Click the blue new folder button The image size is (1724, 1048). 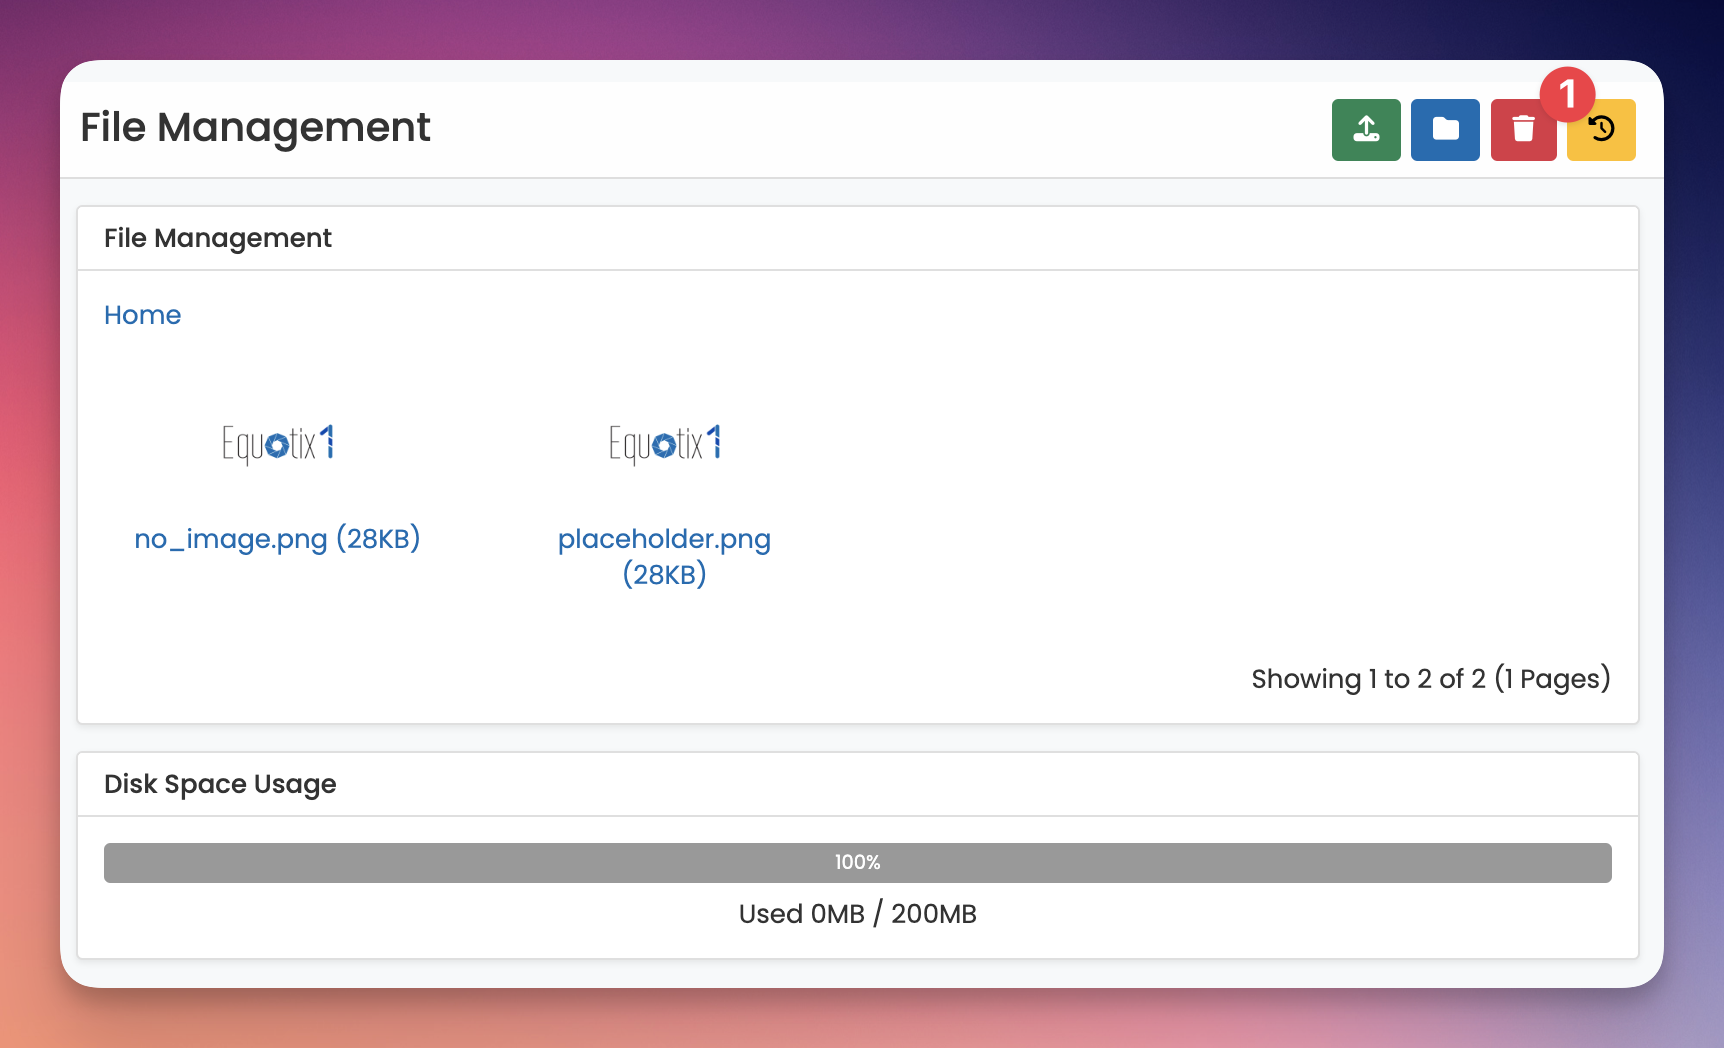tap(1445, 130)
